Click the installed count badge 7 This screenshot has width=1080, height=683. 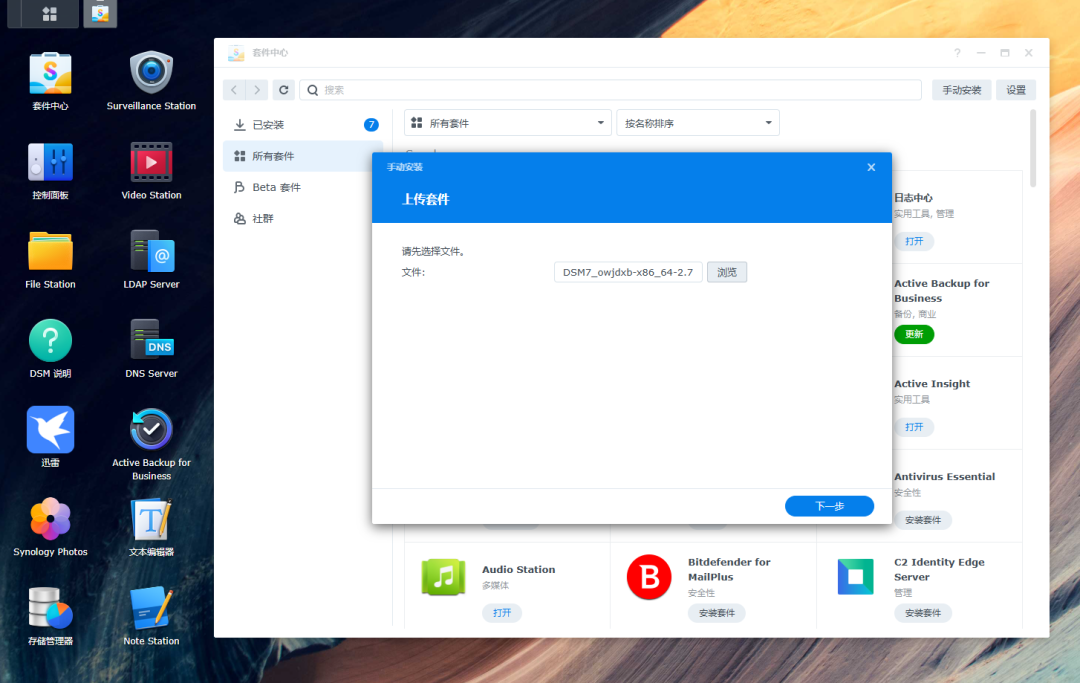(371, 125)
